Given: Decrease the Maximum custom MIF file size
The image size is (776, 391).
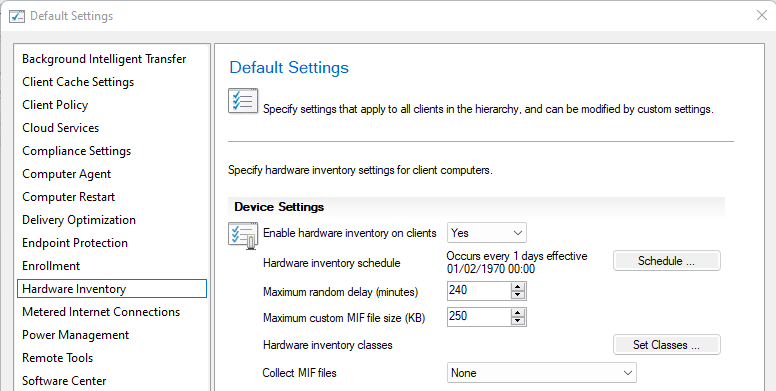Looking at the screenshot, I should 518,321.
